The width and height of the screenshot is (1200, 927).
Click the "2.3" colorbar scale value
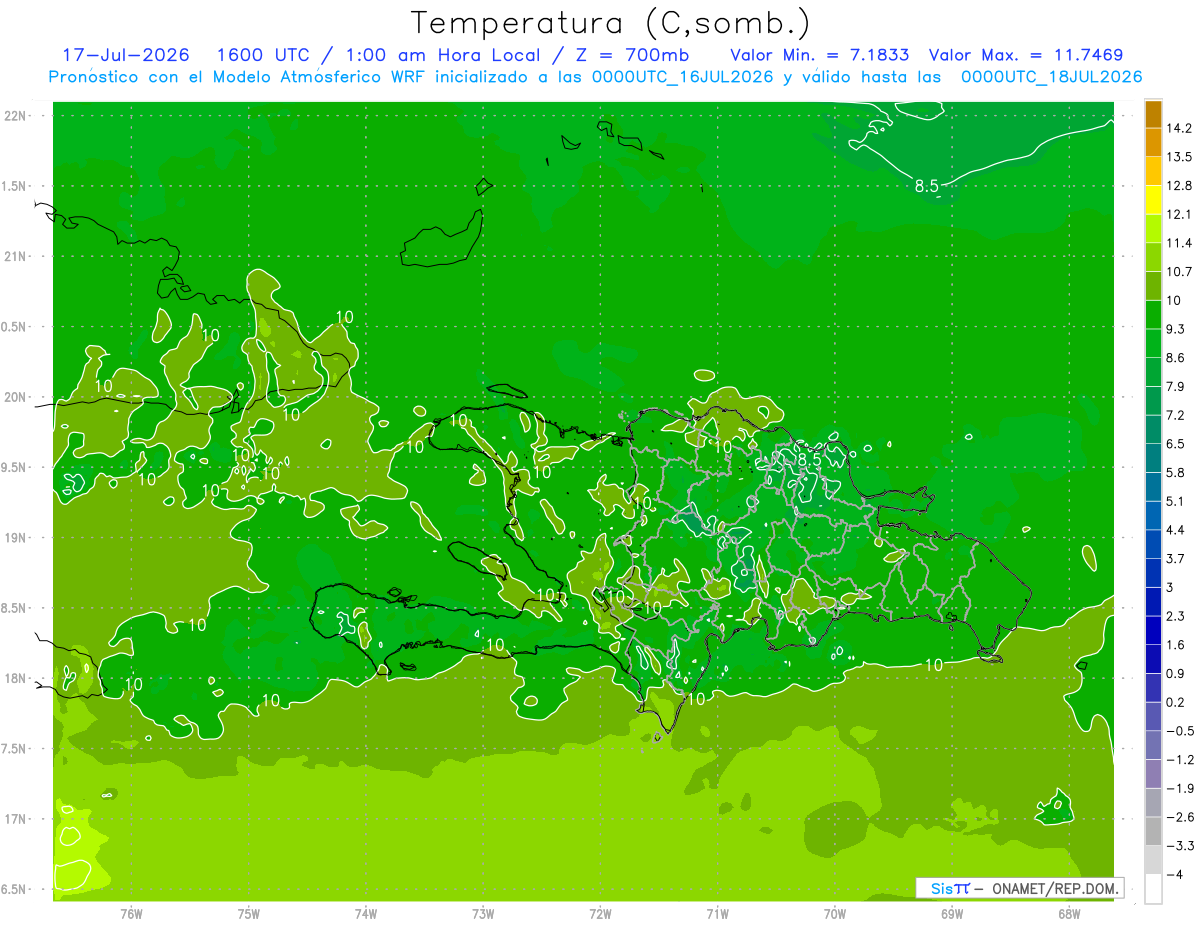[x=1176, y=615]
